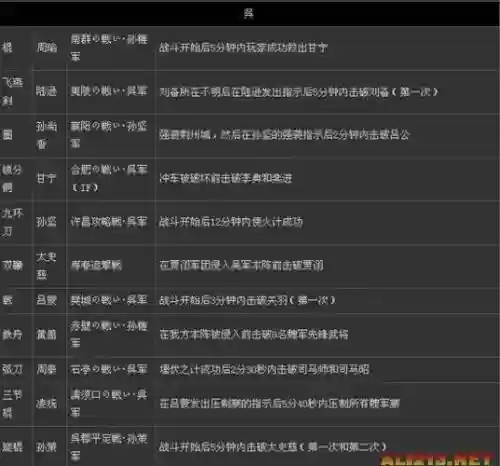Screen dimensions: 500x466
Task: Select the 孙尚香 character name cell
Action: pos(47,135)
